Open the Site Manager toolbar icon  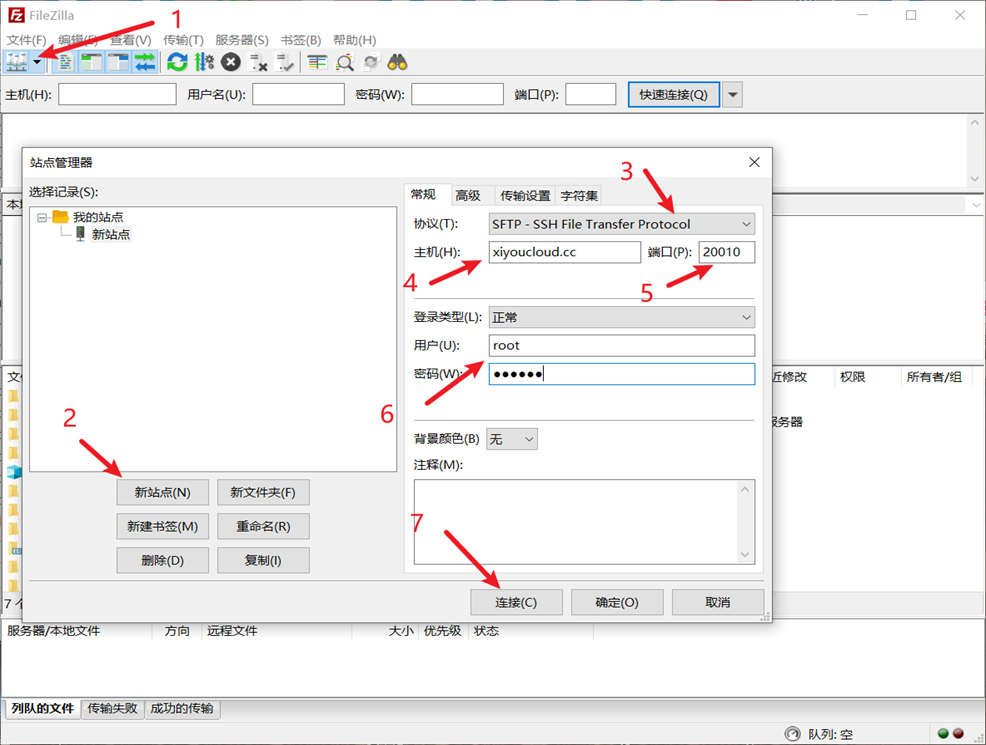[16, 62]
